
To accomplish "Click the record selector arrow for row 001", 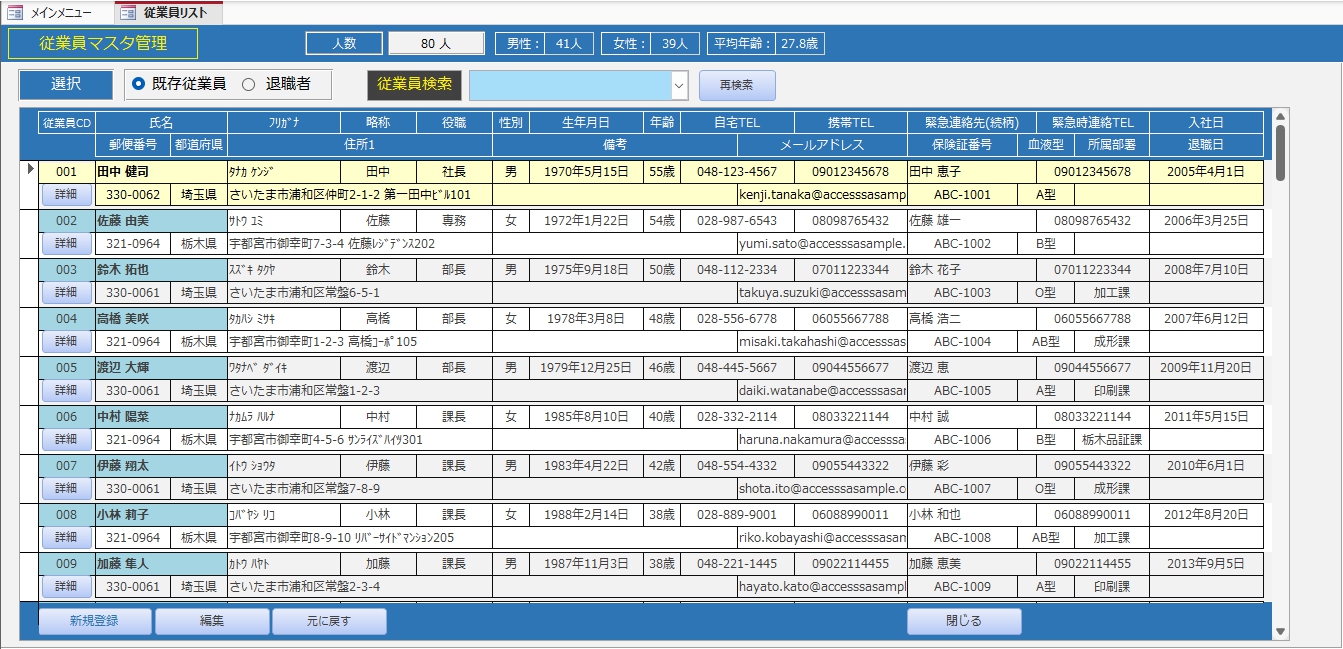I will click(30, 170).
